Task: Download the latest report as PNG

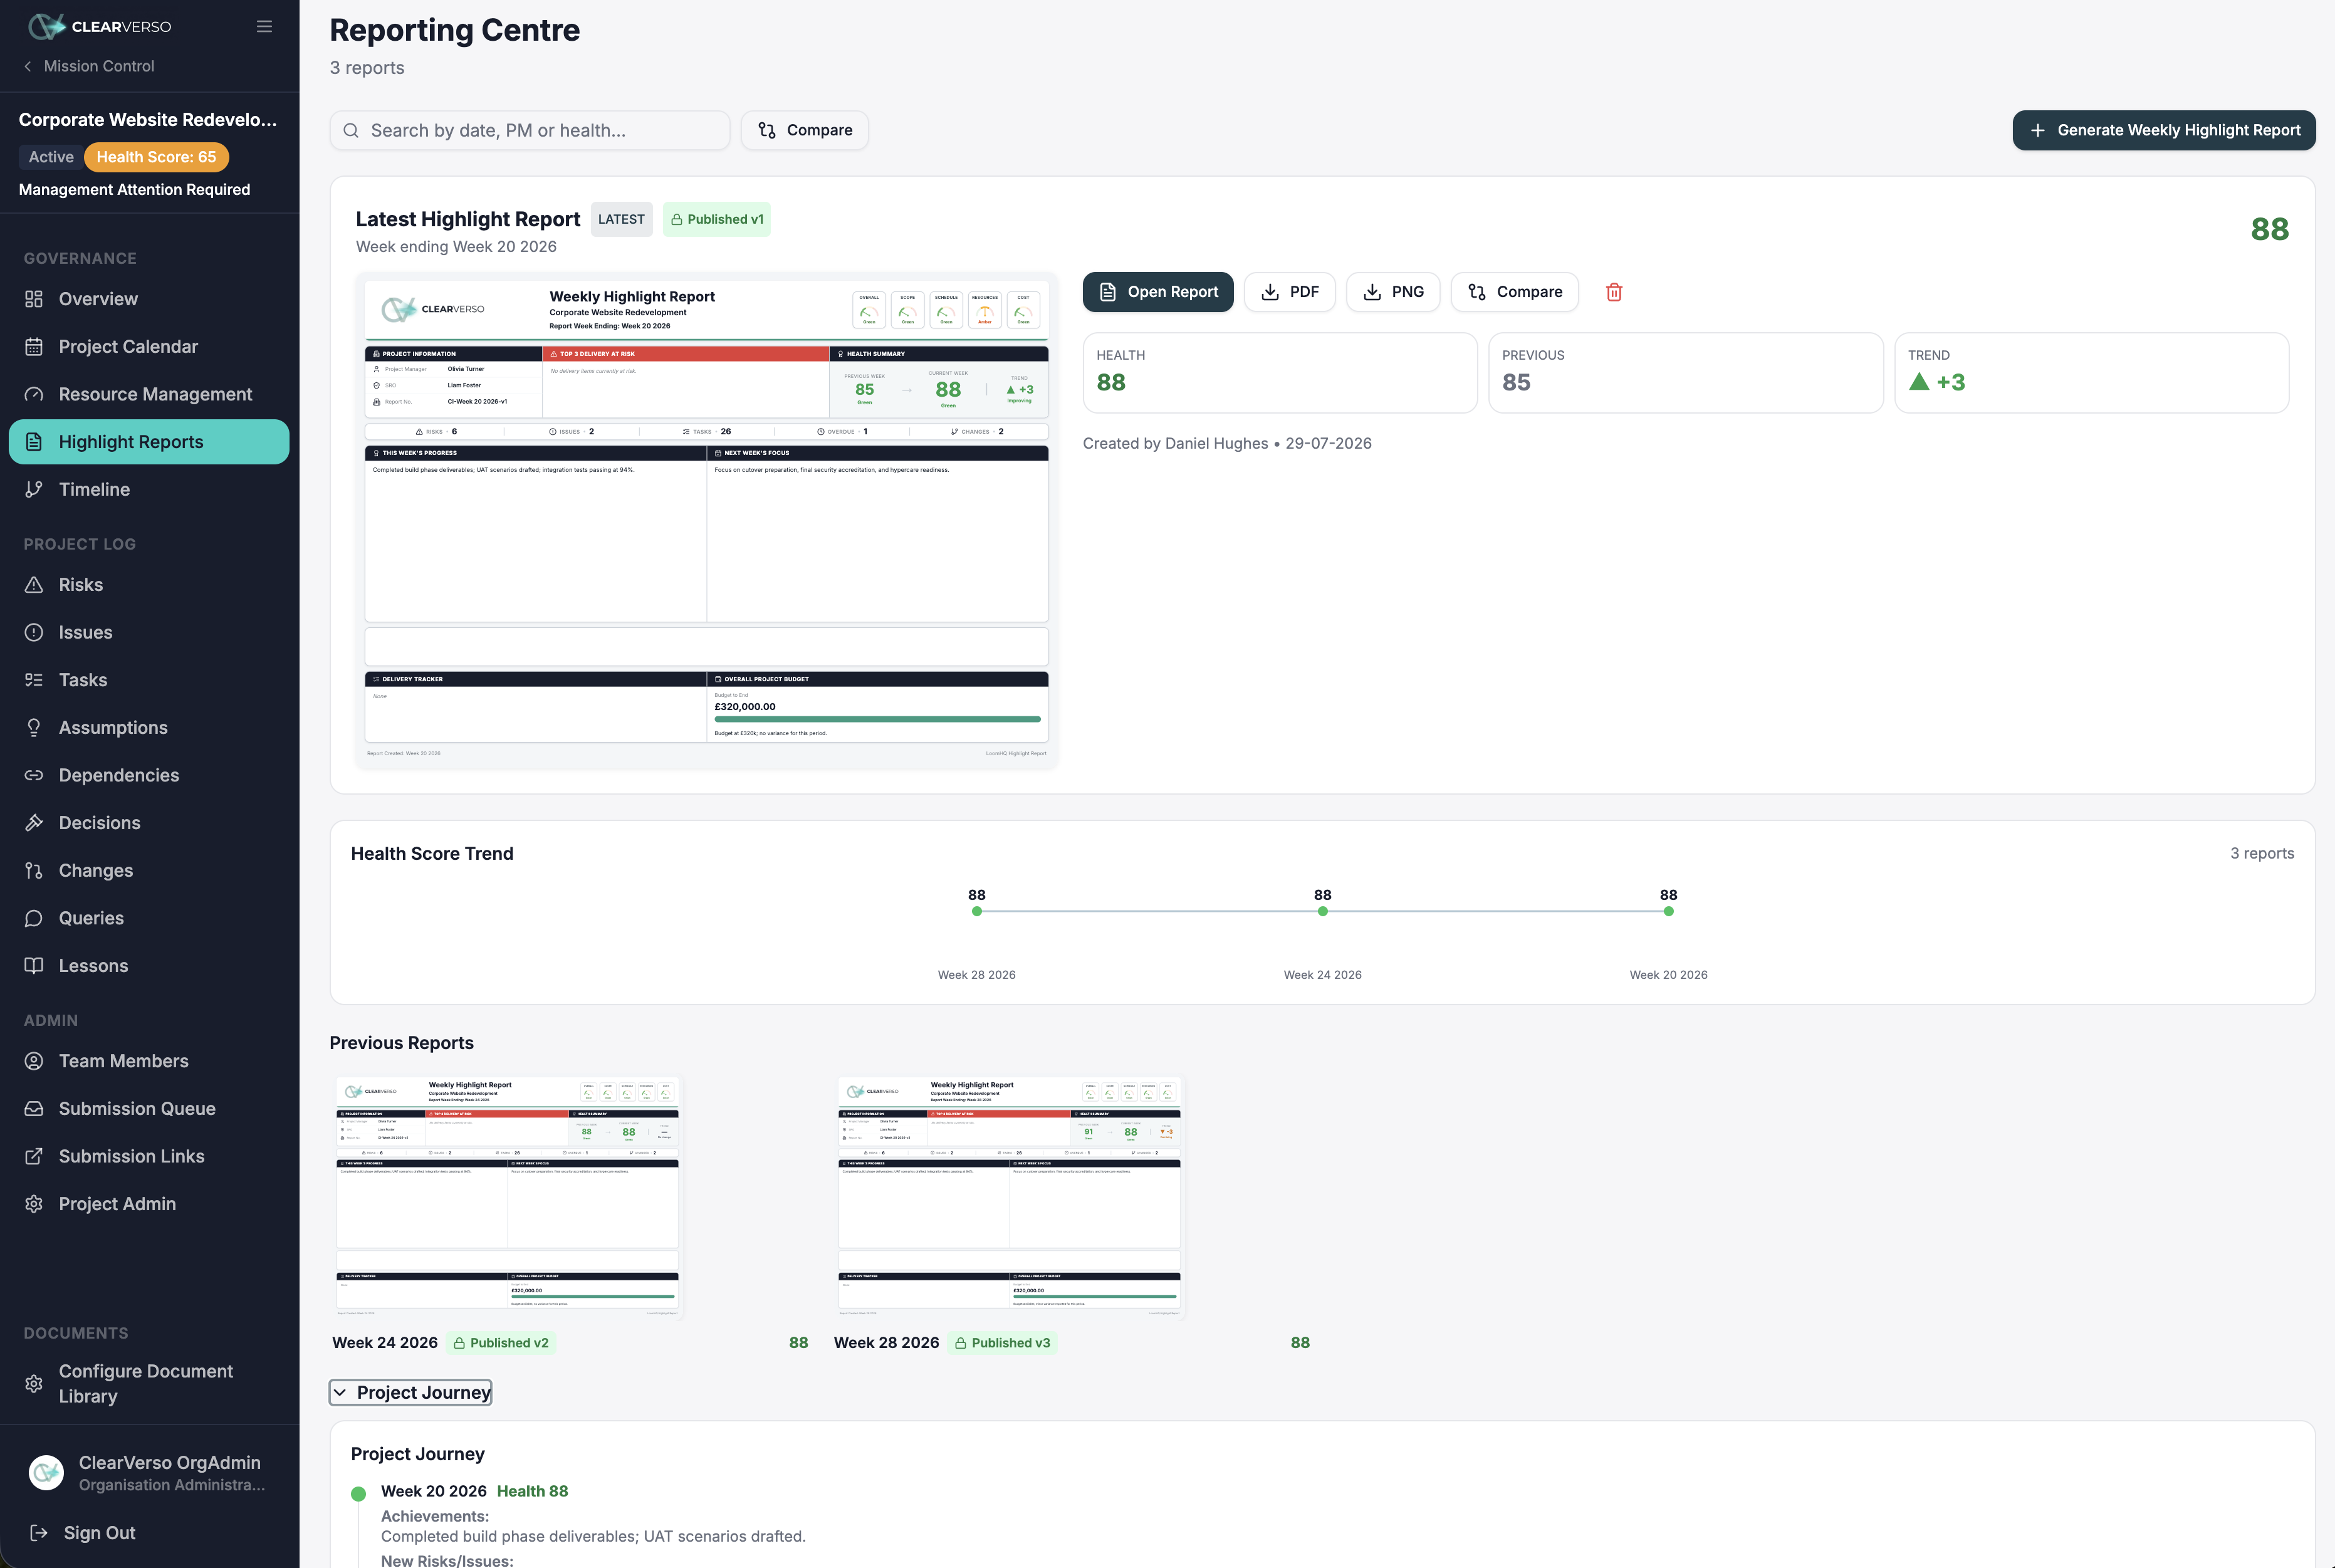Action: [x=1393, y=292]
